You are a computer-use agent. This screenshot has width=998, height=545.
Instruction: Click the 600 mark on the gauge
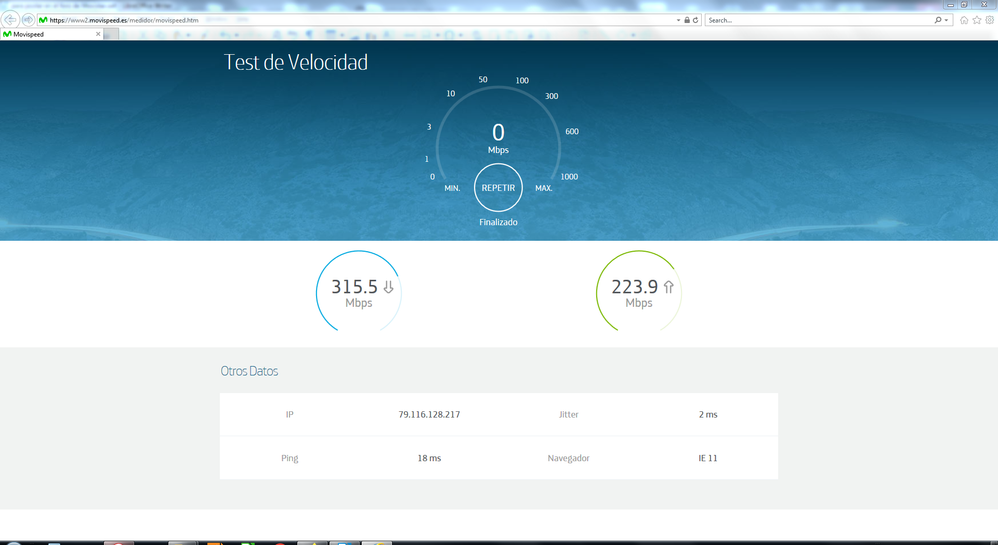(x=572, y=132)
